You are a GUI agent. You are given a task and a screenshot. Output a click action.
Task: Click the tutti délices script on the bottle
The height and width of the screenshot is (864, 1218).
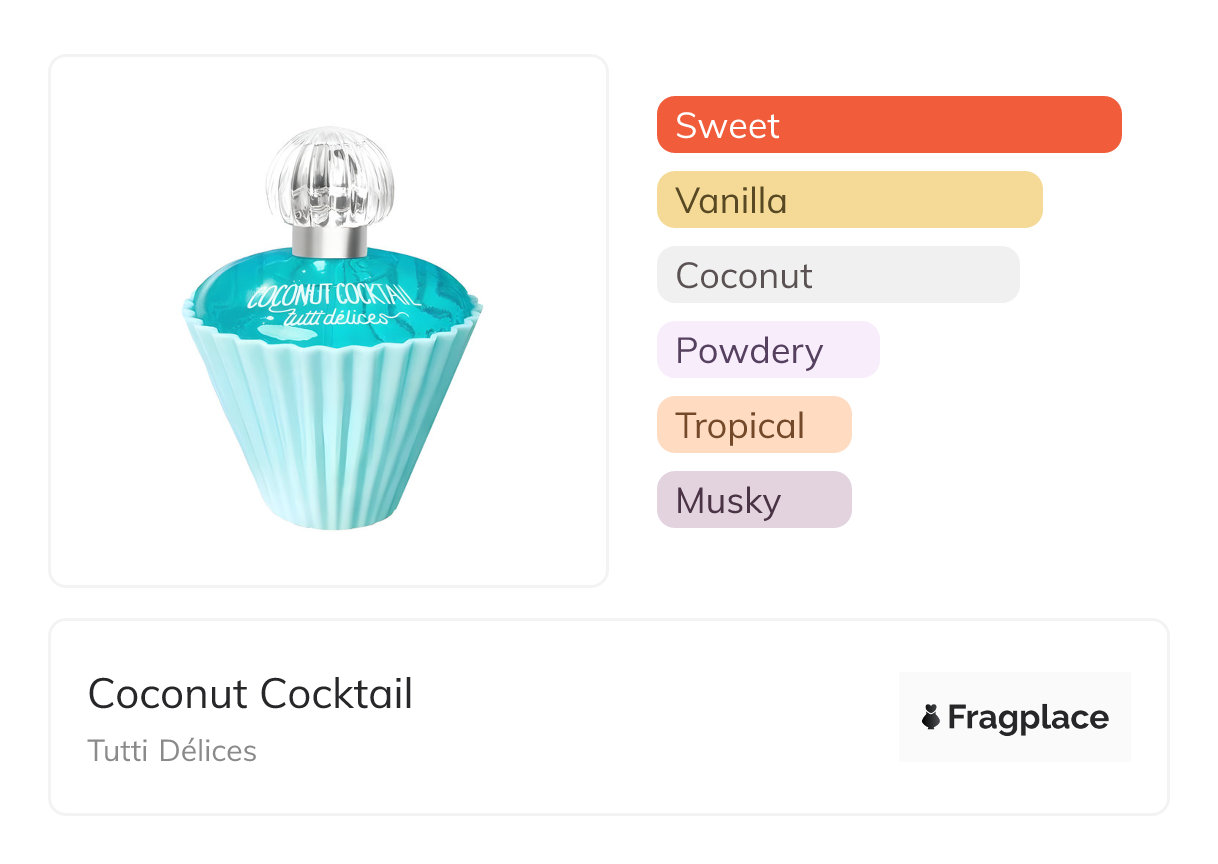335,317
